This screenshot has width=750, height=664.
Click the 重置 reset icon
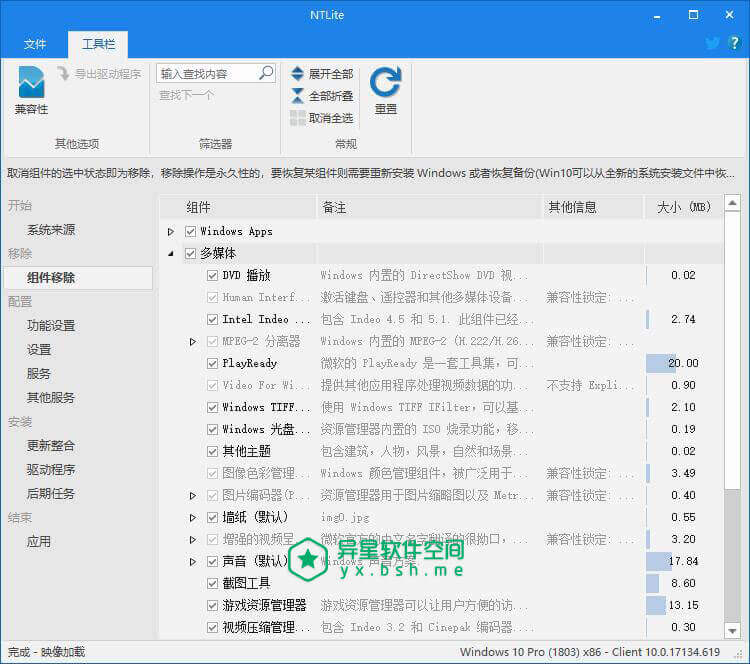385,82
